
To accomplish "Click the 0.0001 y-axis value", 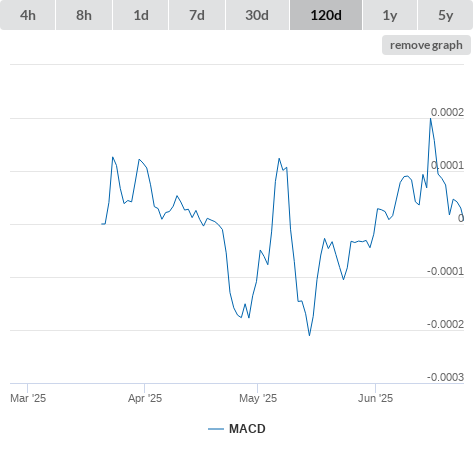I will pos(447,165).
